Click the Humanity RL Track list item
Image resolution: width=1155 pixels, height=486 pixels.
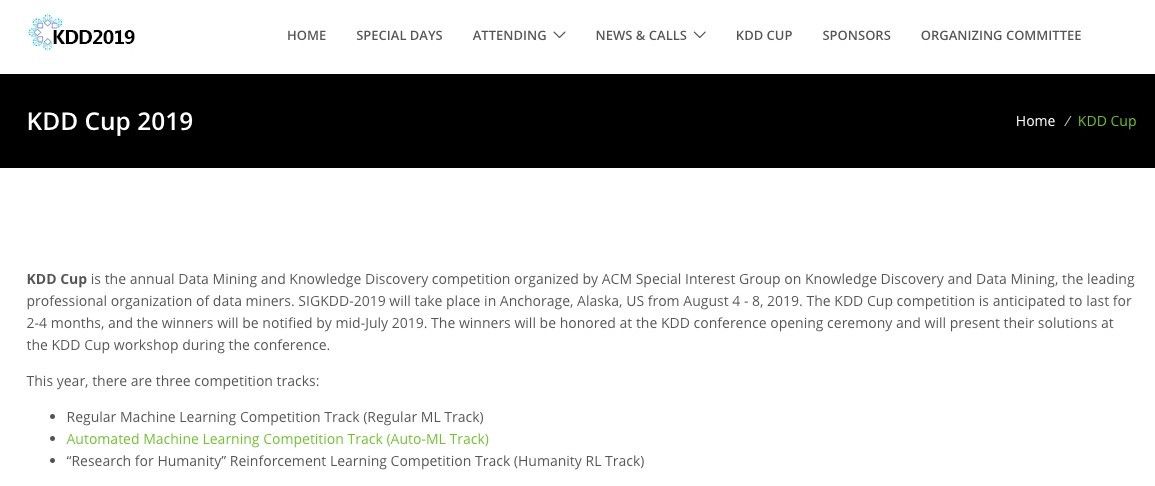(x=355, y=461)
